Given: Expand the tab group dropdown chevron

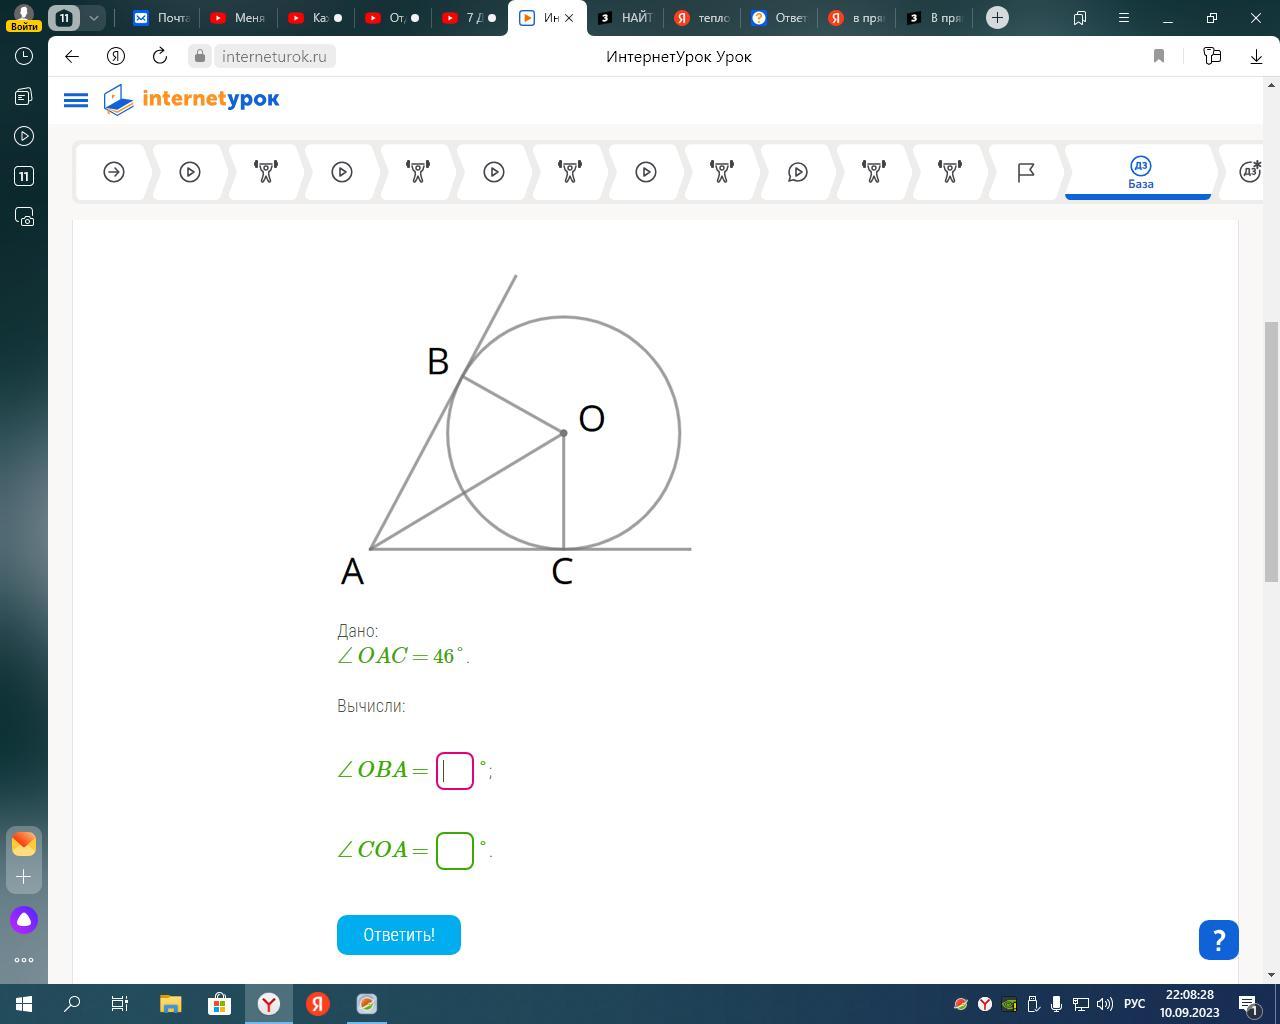Looking at the screenshot, I should click(93, 18).
